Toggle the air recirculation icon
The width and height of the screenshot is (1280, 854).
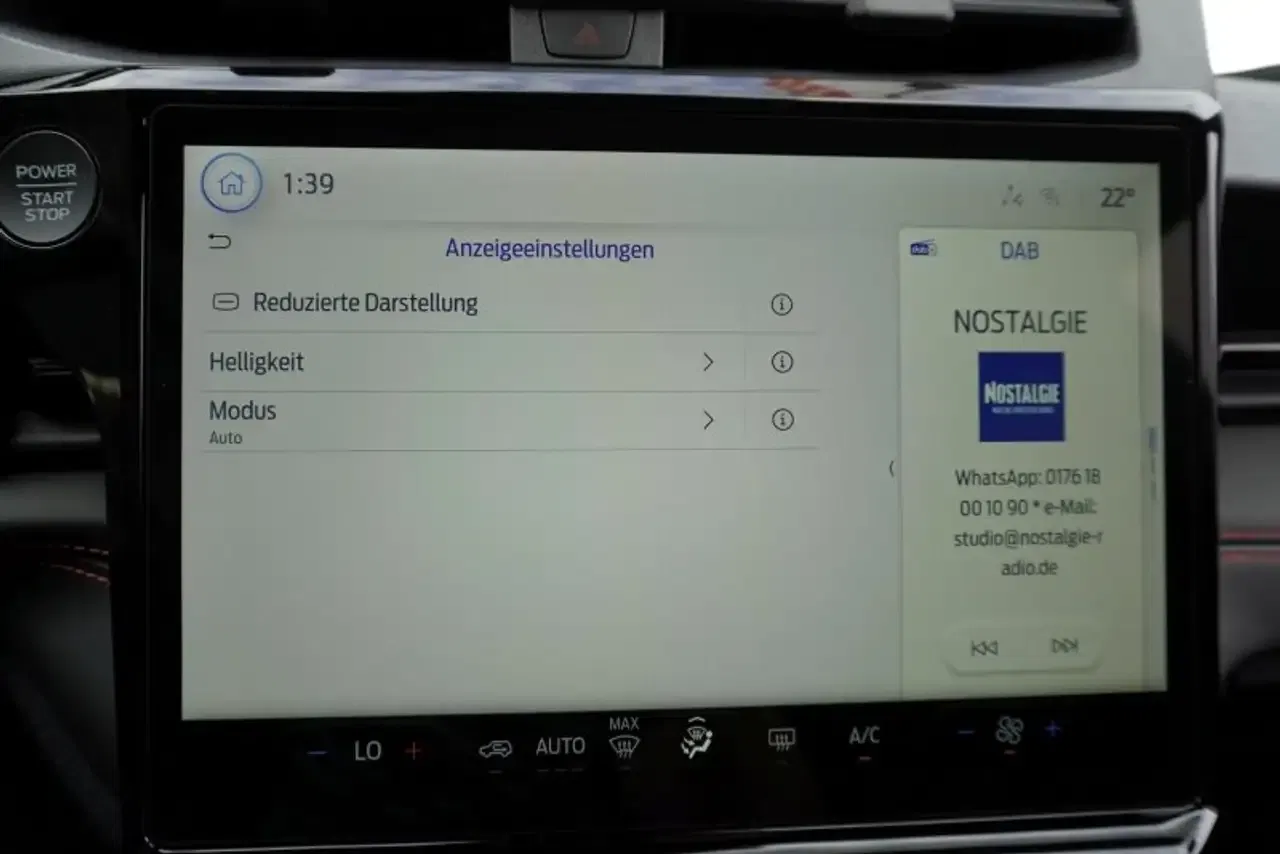point(495,749)
